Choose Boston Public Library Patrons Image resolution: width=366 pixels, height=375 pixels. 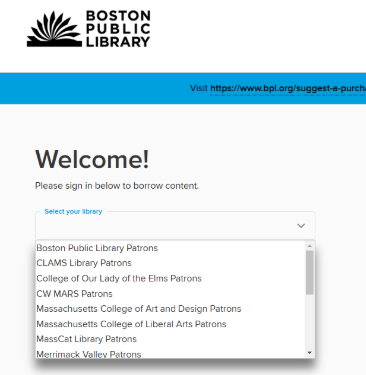170,248
